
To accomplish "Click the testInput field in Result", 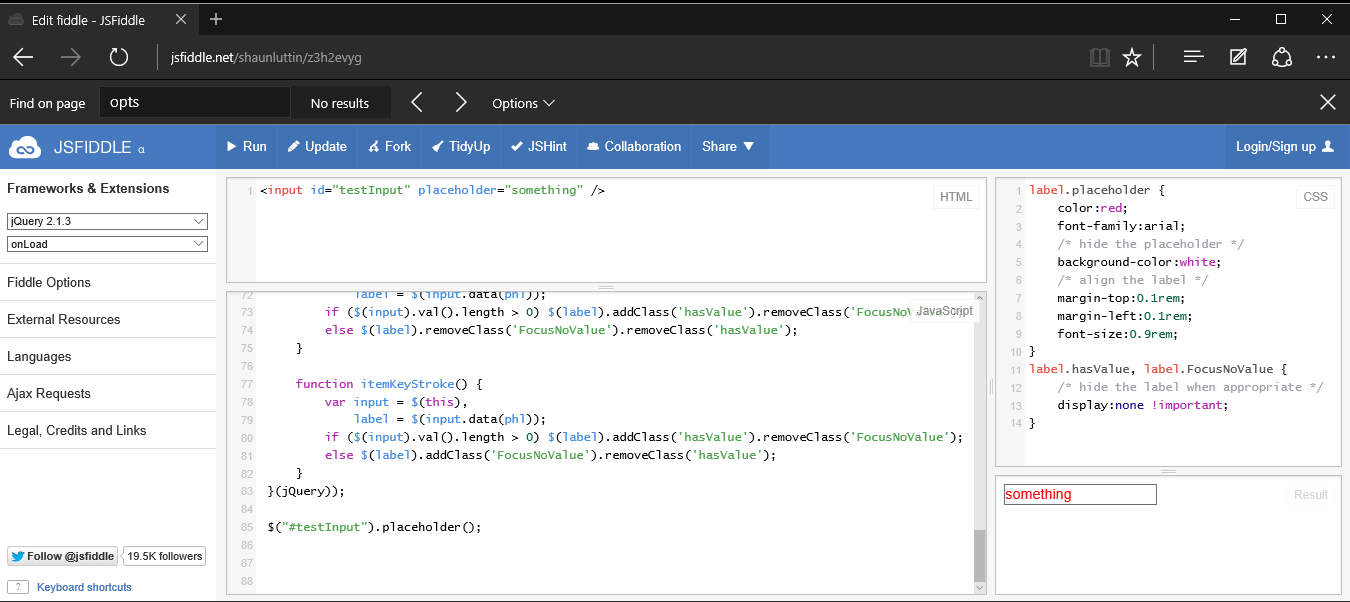I will tap(1080, 494).
